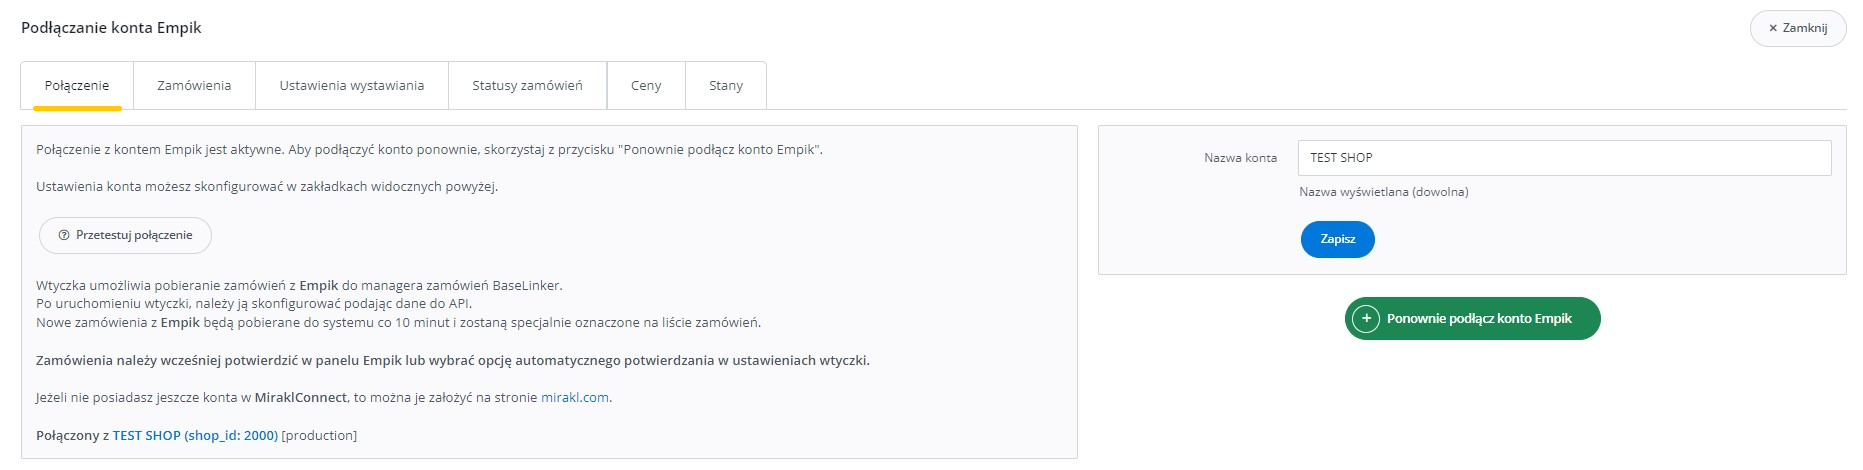Screen dimensions: 1863x470
Task: Switch to the Stany tab
Action: [x=726, y=86]
